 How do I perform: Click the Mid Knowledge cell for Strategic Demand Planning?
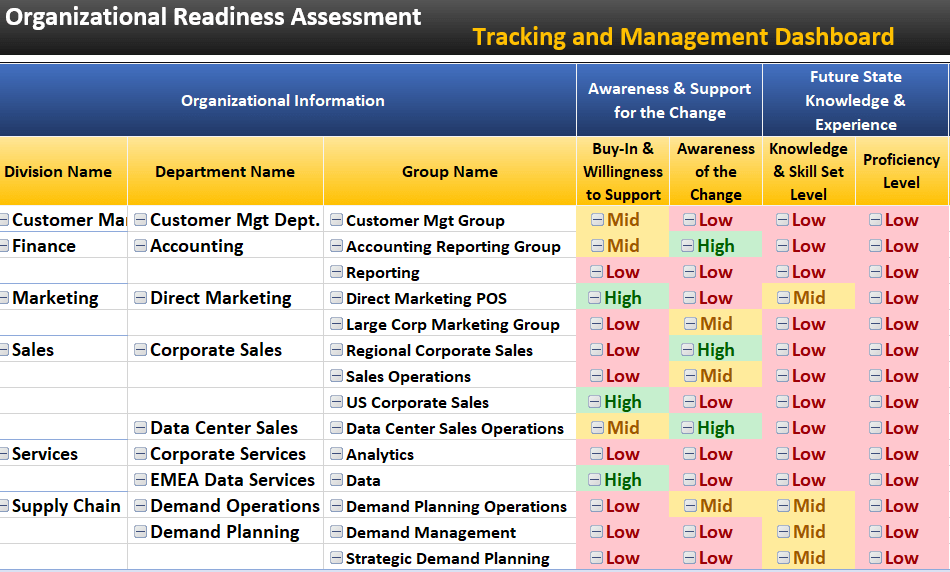click(x=809, y=557)
